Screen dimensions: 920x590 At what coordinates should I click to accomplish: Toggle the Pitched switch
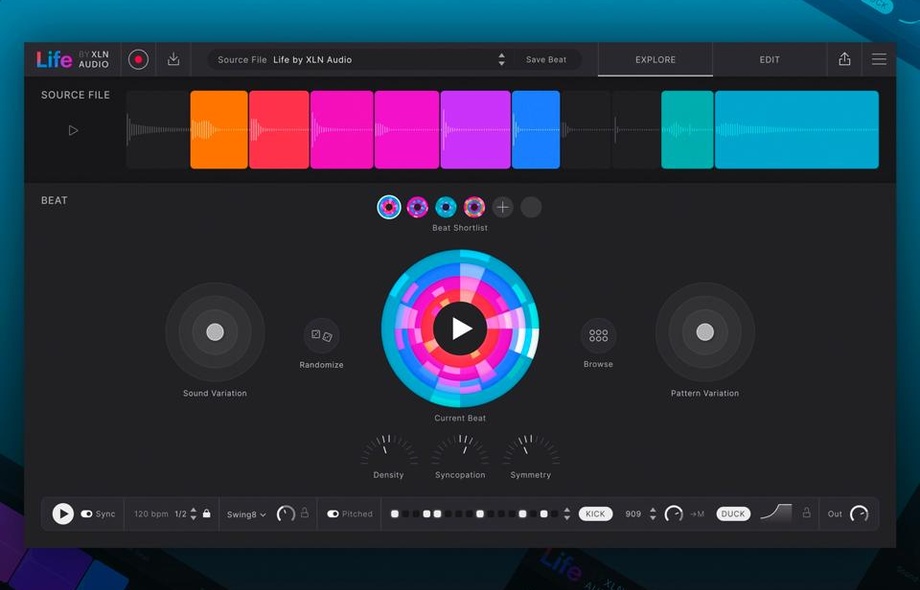333,514
